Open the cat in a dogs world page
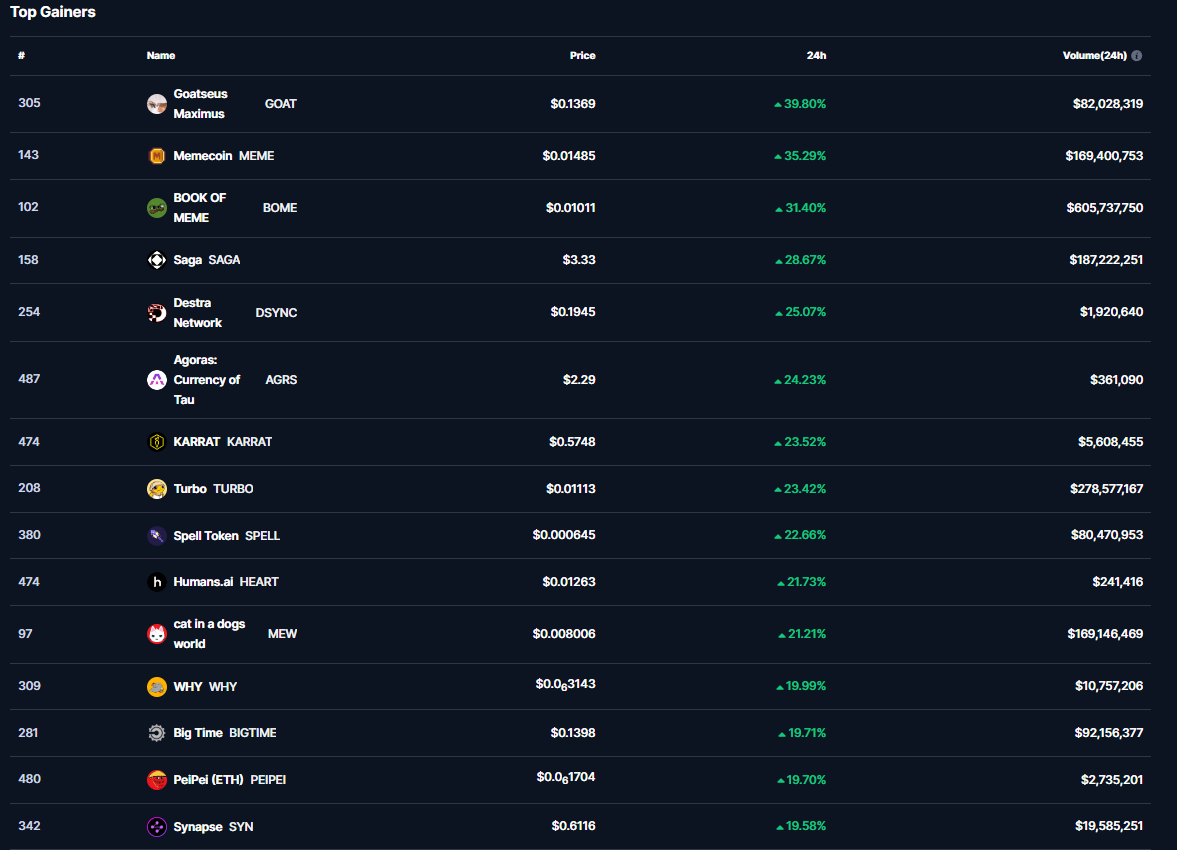This screenshot has height=850, width=1177. [x=209, y=634]
